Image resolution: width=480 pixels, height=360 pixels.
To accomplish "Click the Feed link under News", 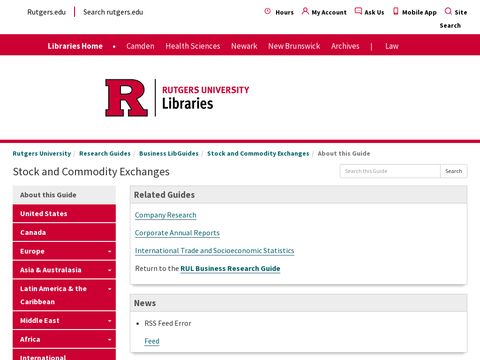I will pyautogui.click(x=152, y=341).
